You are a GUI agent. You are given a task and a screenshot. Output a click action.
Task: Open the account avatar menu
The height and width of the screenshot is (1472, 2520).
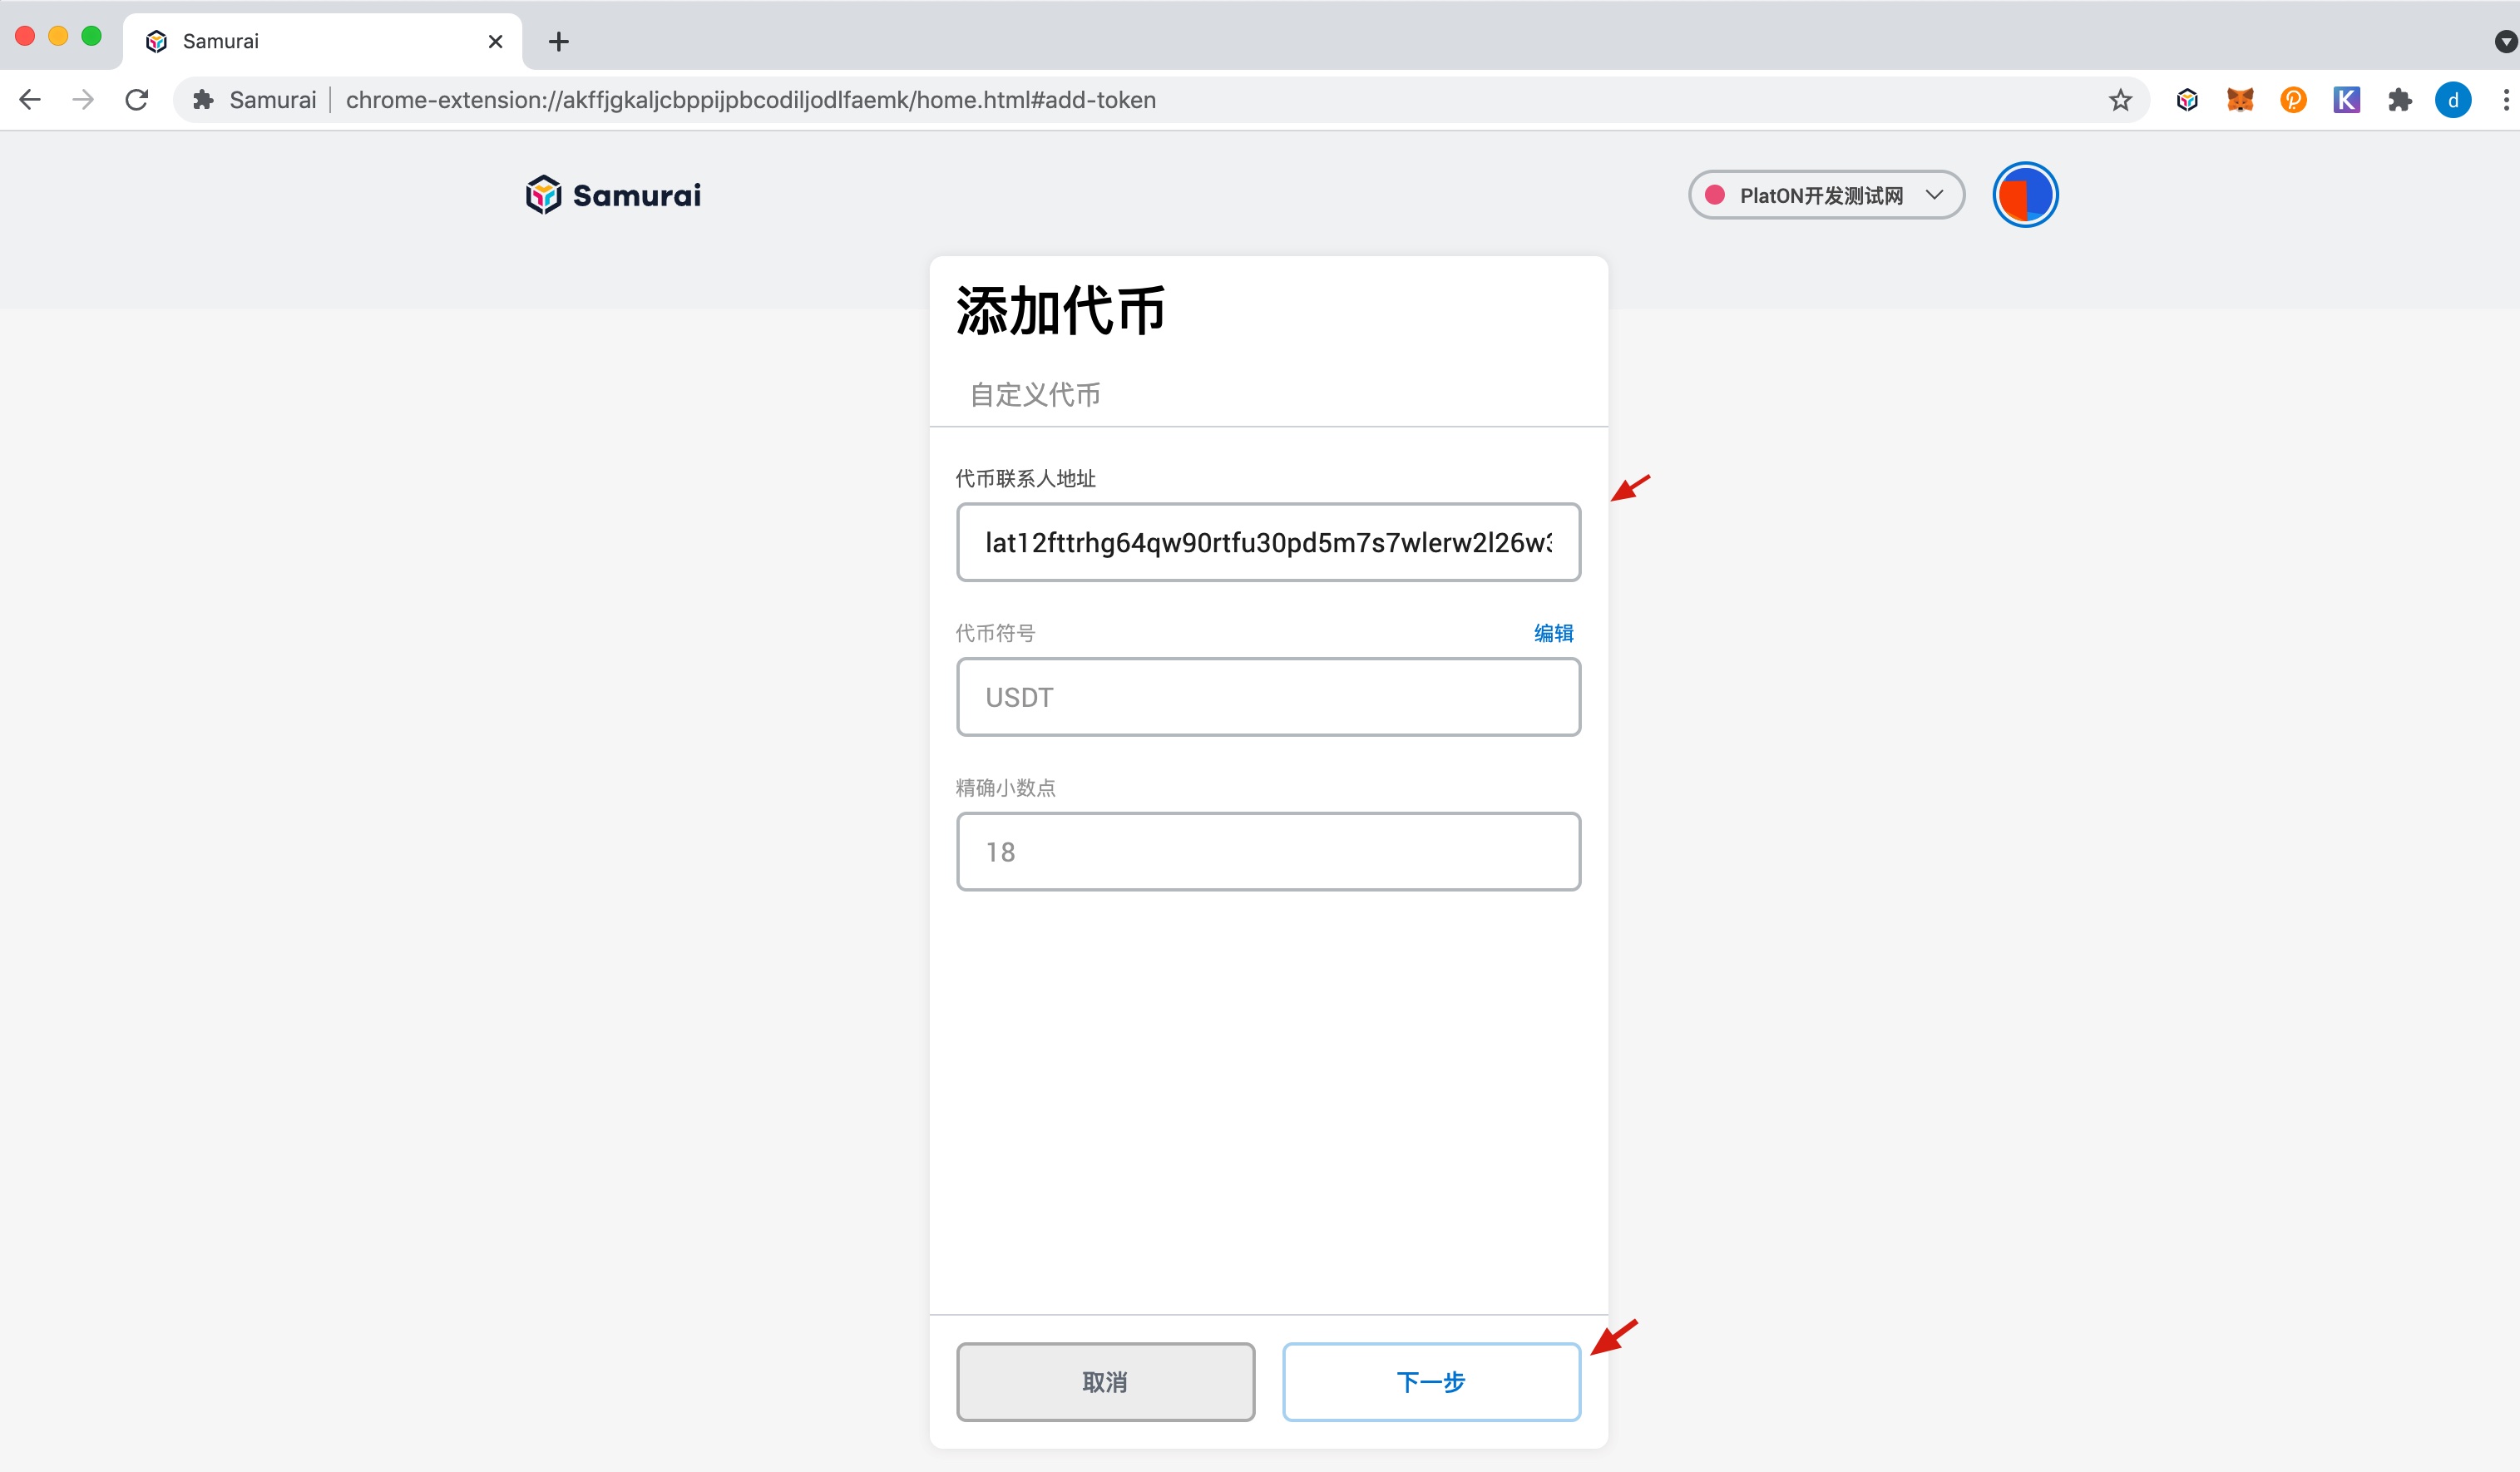coord(2025,195)
